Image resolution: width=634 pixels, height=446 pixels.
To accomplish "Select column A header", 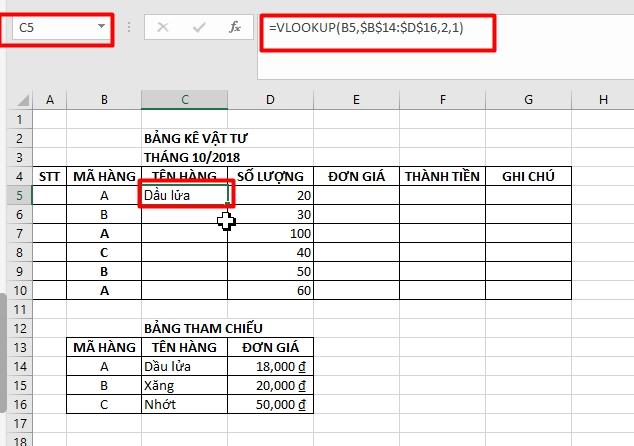I will point(50,100).
